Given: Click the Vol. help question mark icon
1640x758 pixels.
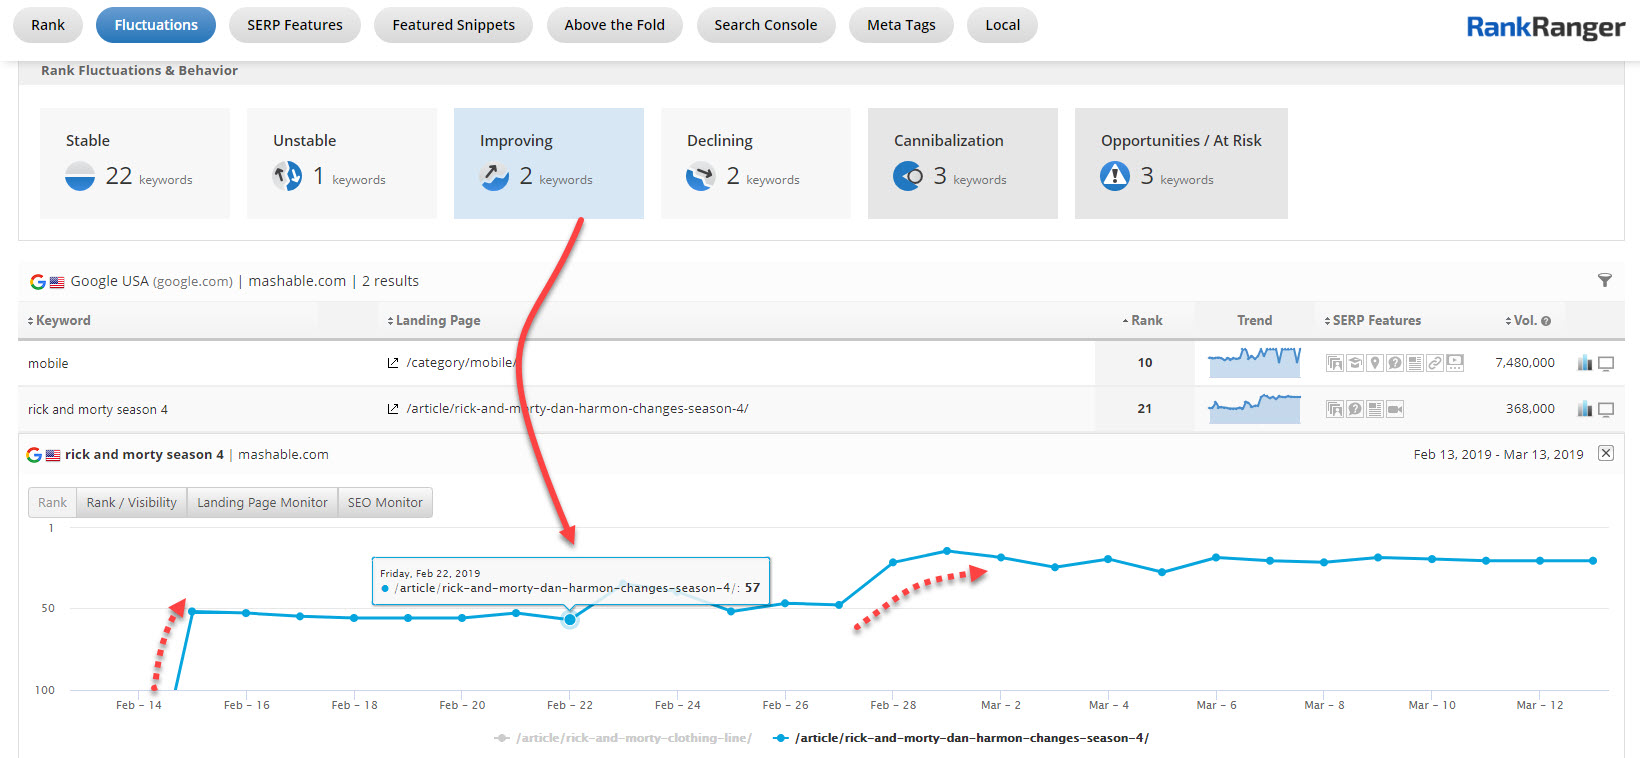Looking at the screenshot, I should [x=1546, y=321].
